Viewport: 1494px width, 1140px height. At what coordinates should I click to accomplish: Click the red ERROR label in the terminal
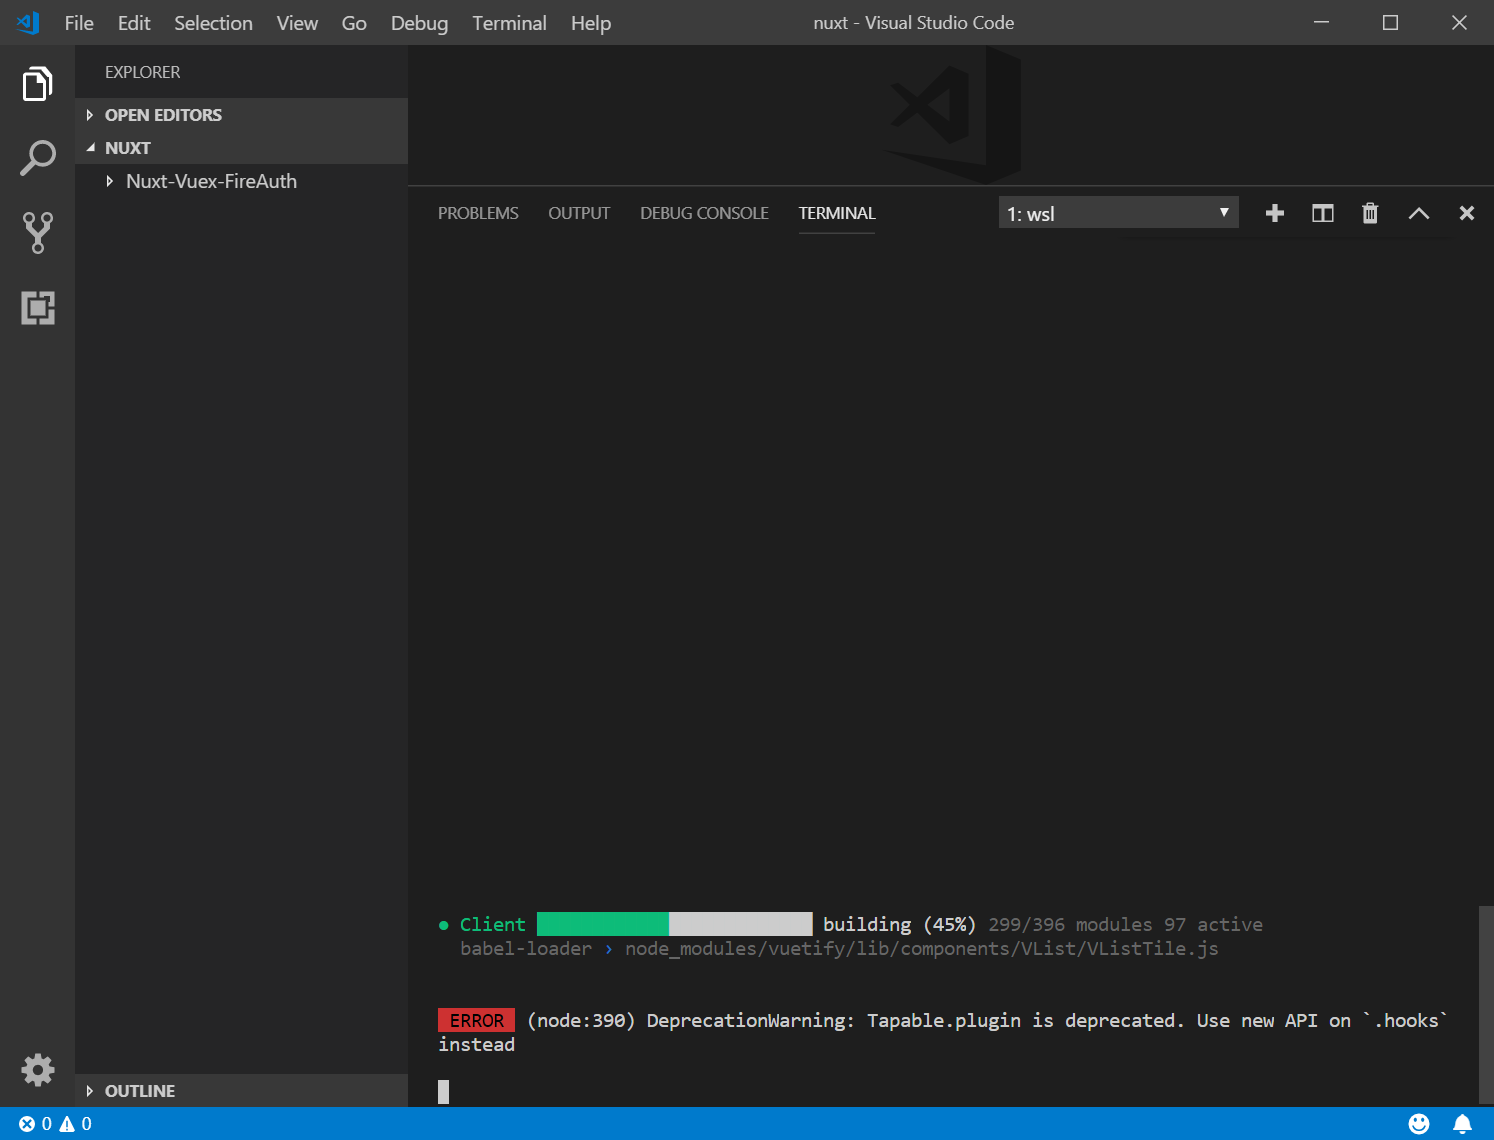tap(477, 1020)
